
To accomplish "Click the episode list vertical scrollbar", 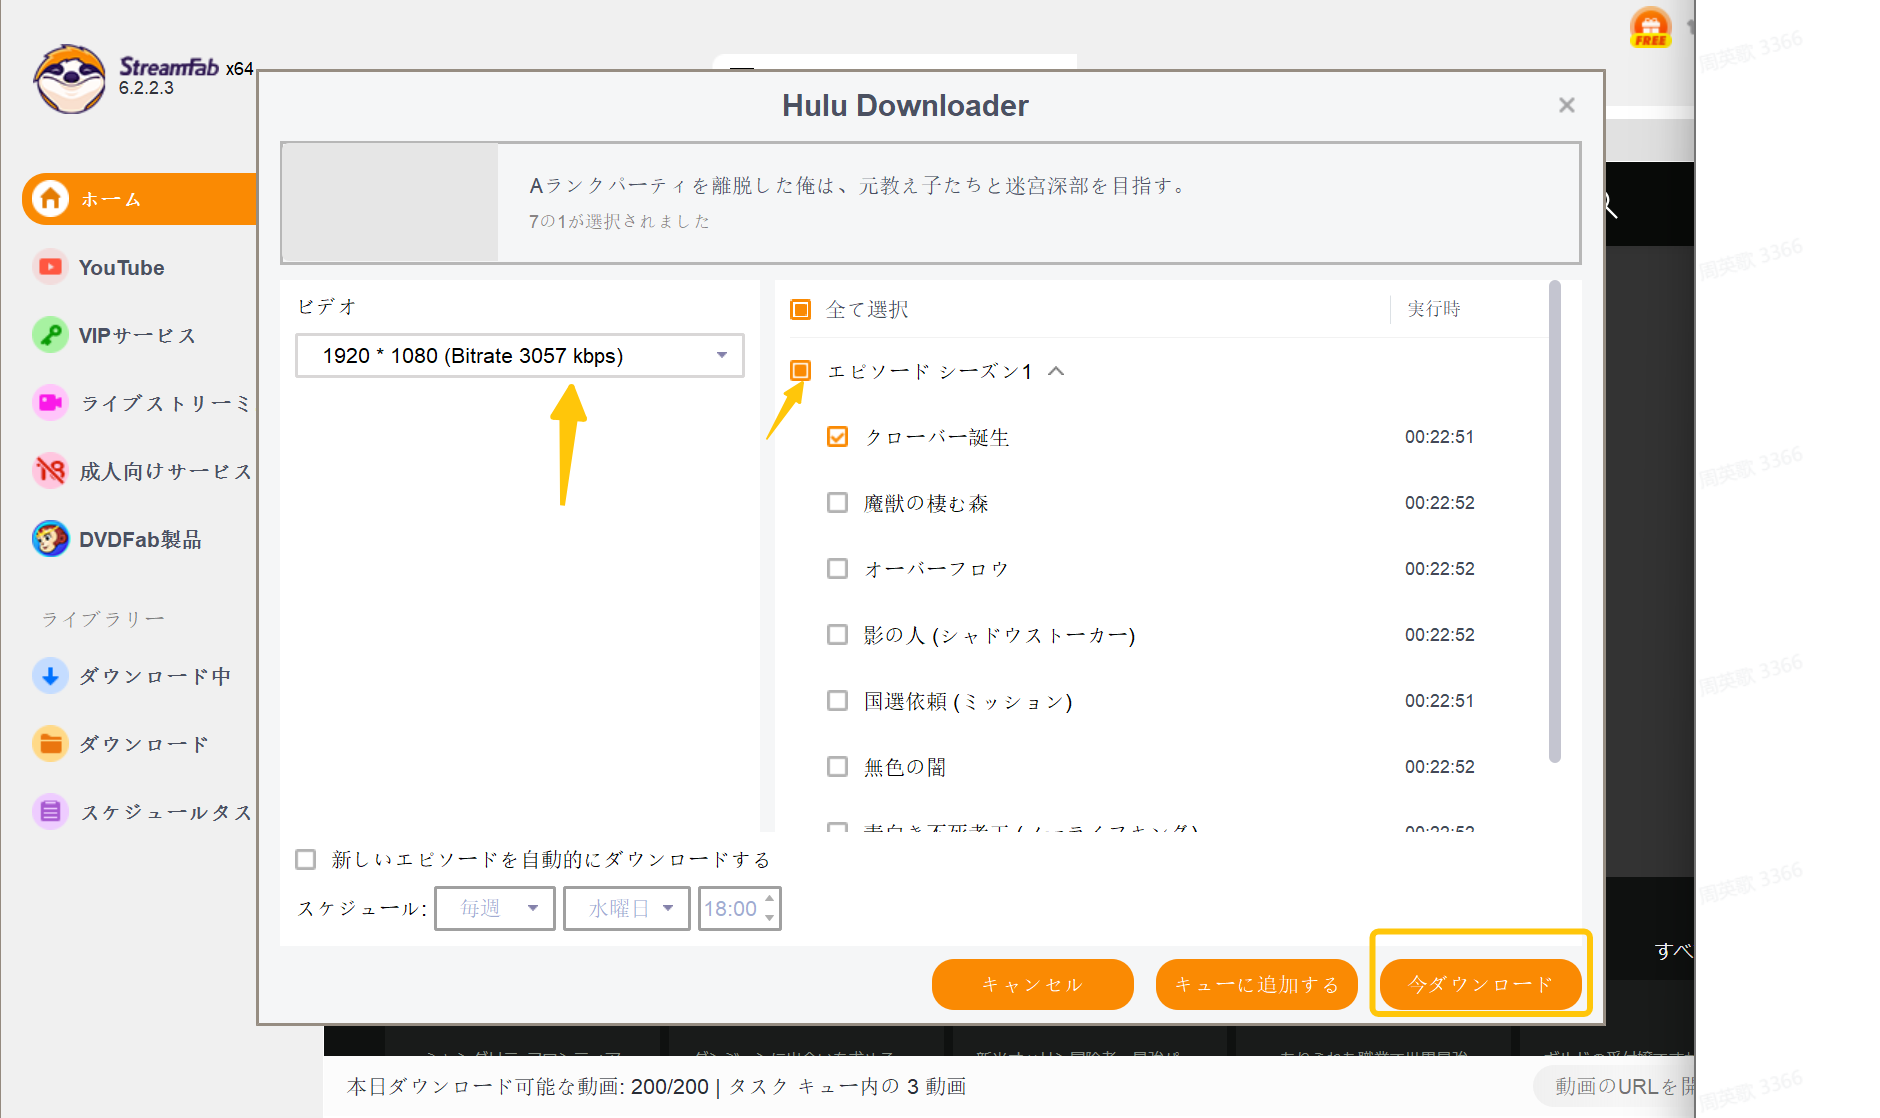I will pos(1554,522).
